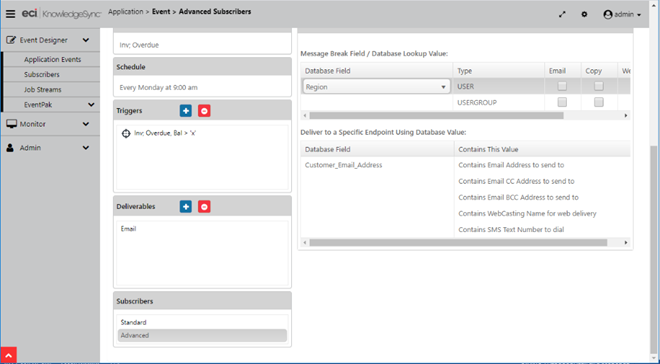This screenshot has width=660, height=364.
Task: Open the admin user profile icon
Action: click(x=607, y=14)
